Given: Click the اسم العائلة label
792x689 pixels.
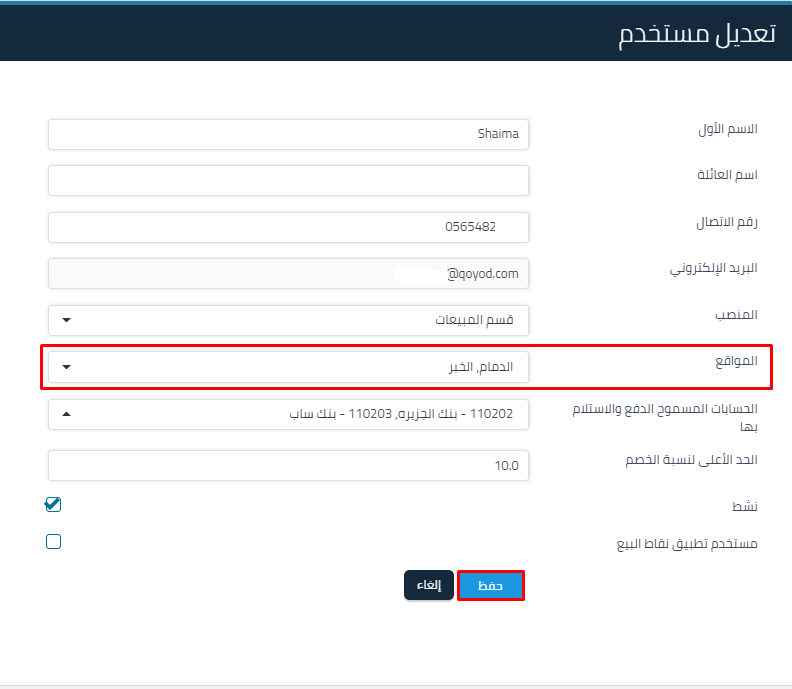Looking at the screenshot, I should (x=727, y=175).
